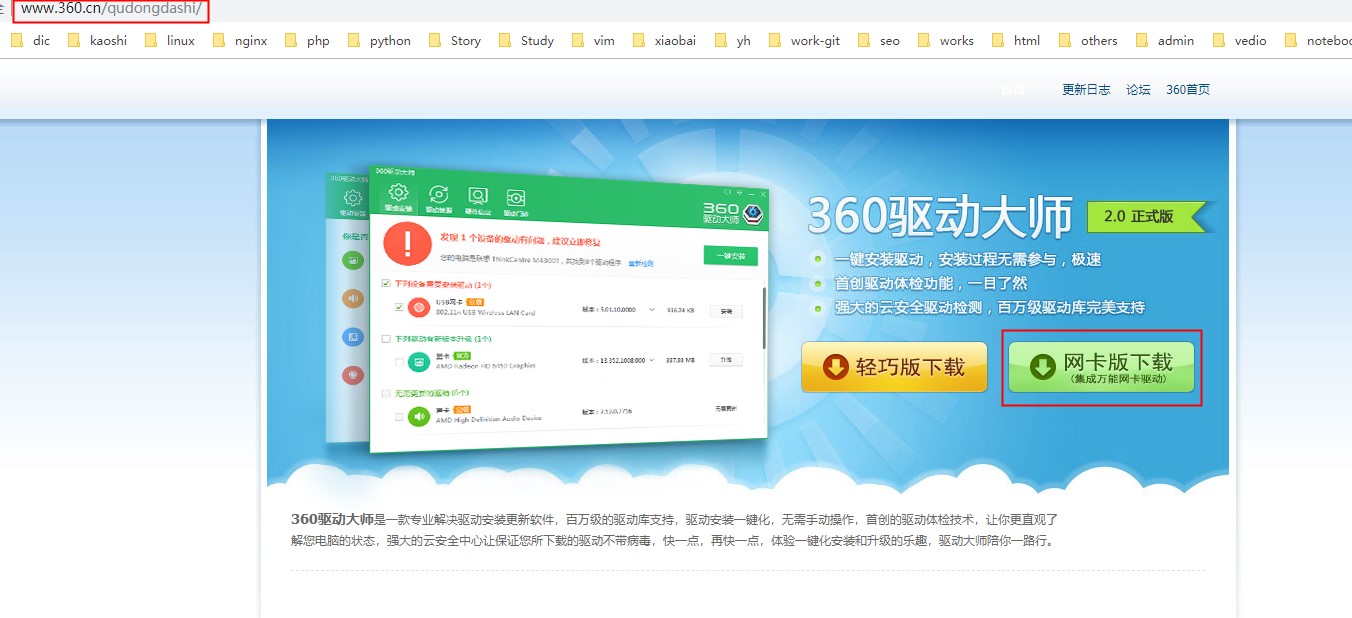
Task: Click the gear icon in the driver app
Action: (398, 194)
